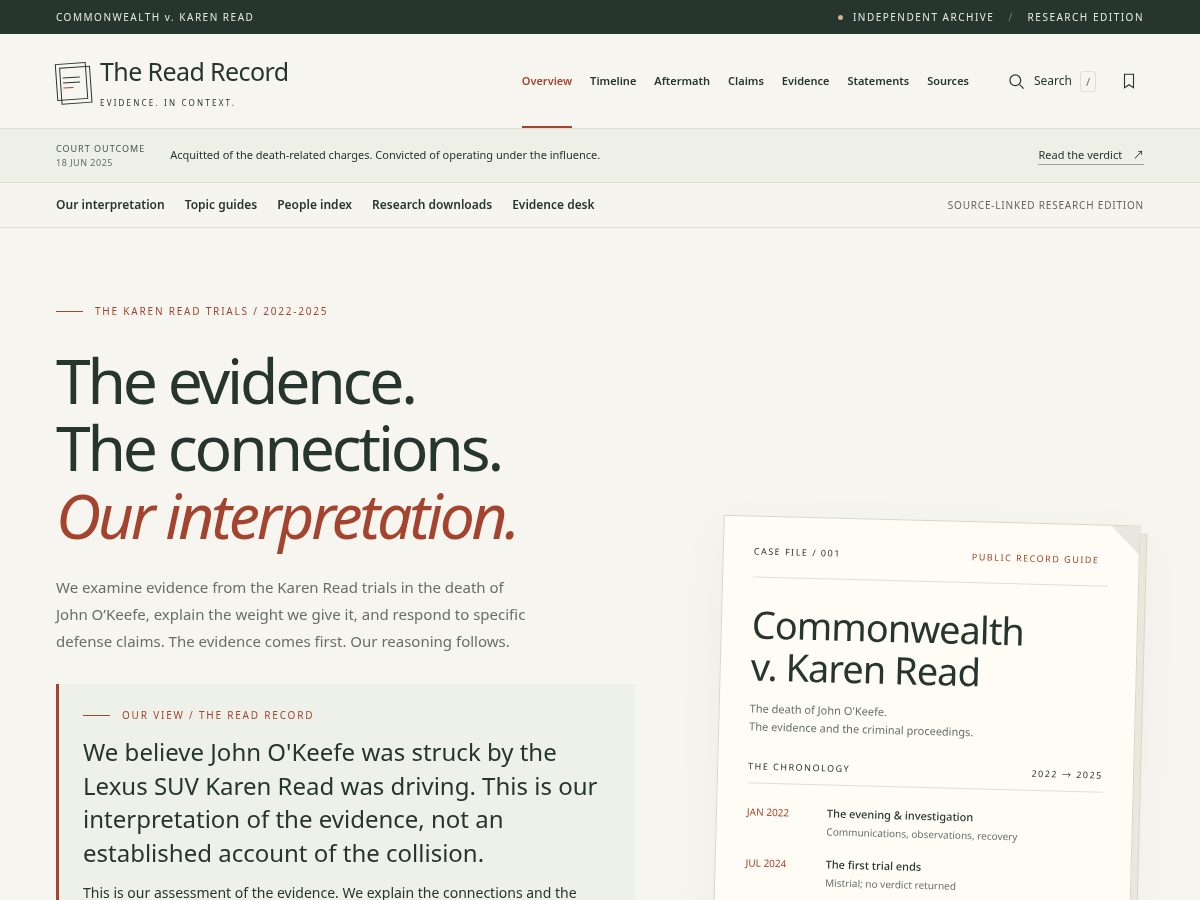Click 'Communications, observations, recovery' text
1200x900 pixels.
[922, 835]
